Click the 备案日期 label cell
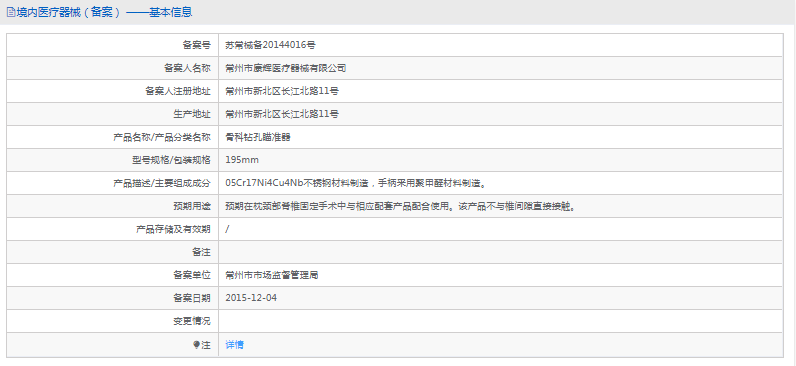This screenshot has height=366, width=796. [x=113, y=298]
